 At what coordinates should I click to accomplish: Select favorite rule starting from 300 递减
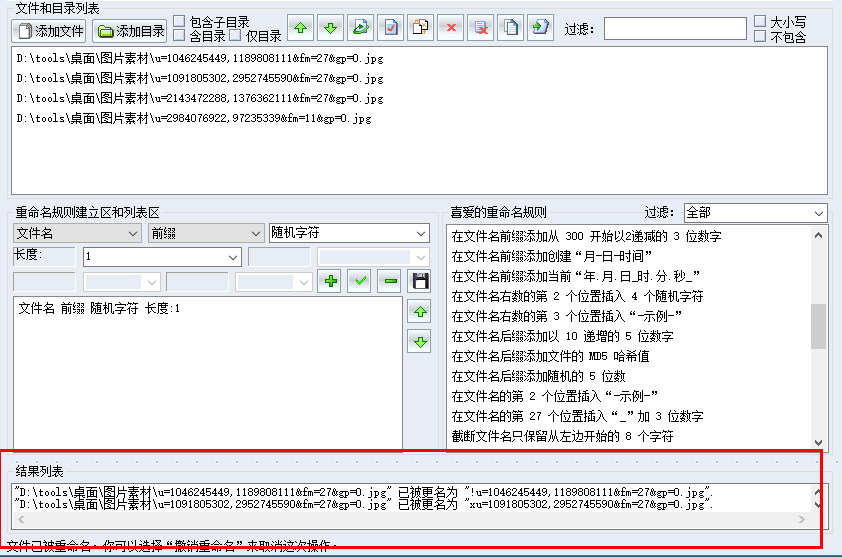pos(586,236)
